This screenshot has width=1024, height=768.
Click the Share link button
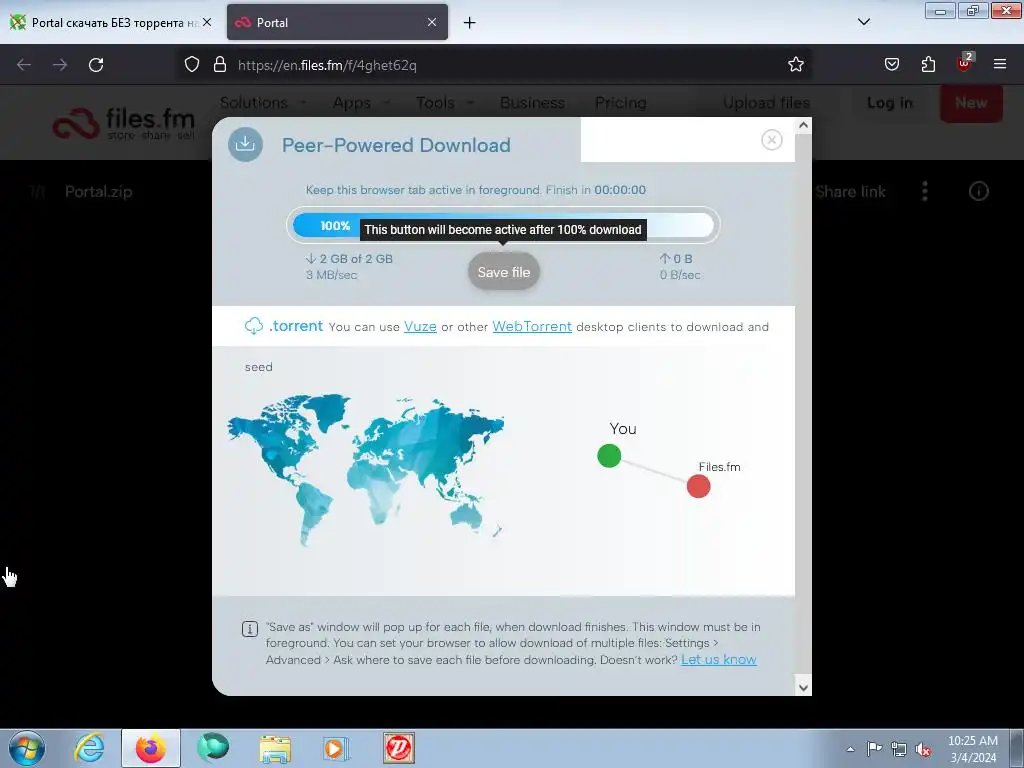coord(850,191)
